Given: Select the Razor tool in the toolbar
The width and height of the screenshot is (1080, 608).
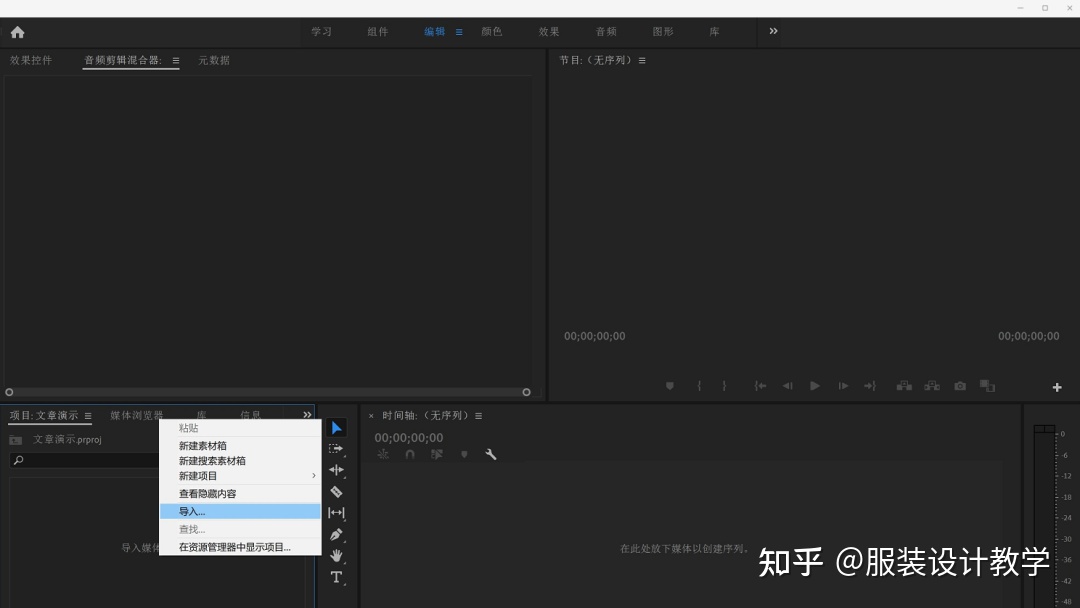Looking at the screenshot, I should (x=336, y=491).
